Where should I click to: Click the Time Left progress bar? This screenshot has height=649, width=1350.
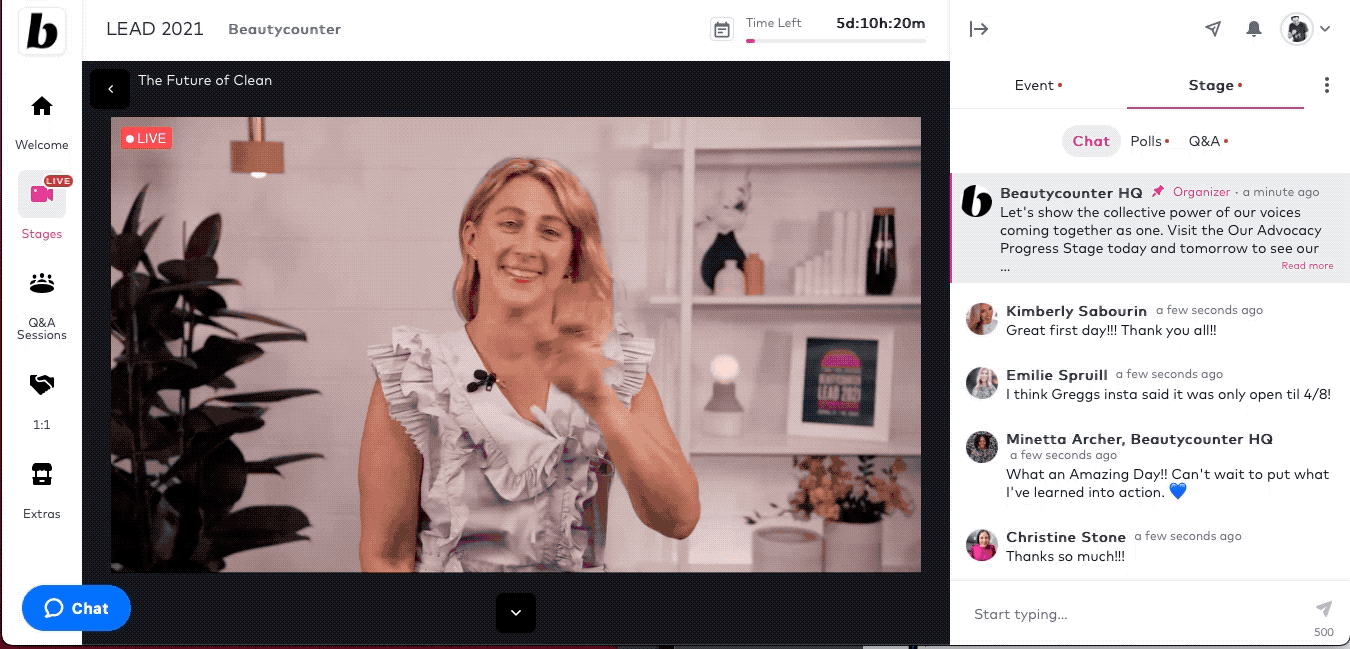(x=836, y=41)
